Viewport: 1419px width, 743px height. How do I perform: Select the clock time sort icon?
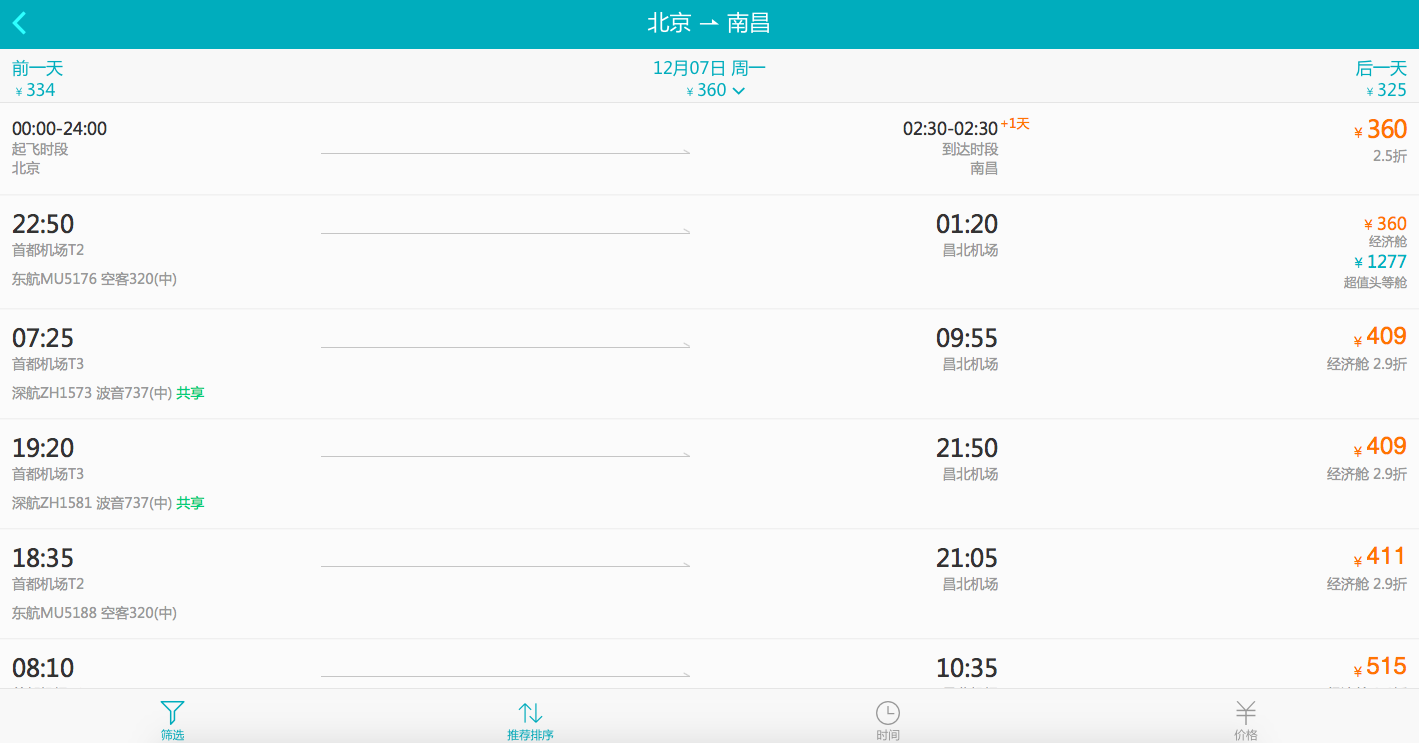(x=887, y=714)
